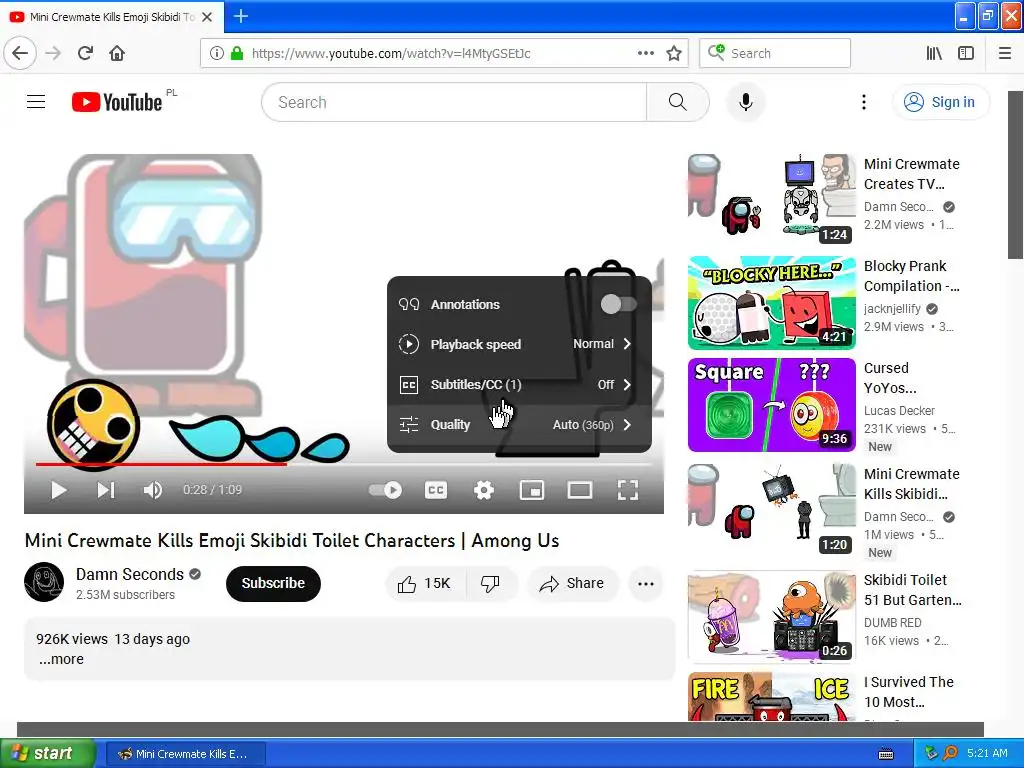The height and width of the screenshot is (768, 1024).
Task: Skip to the next video
Action: (106, 490)
